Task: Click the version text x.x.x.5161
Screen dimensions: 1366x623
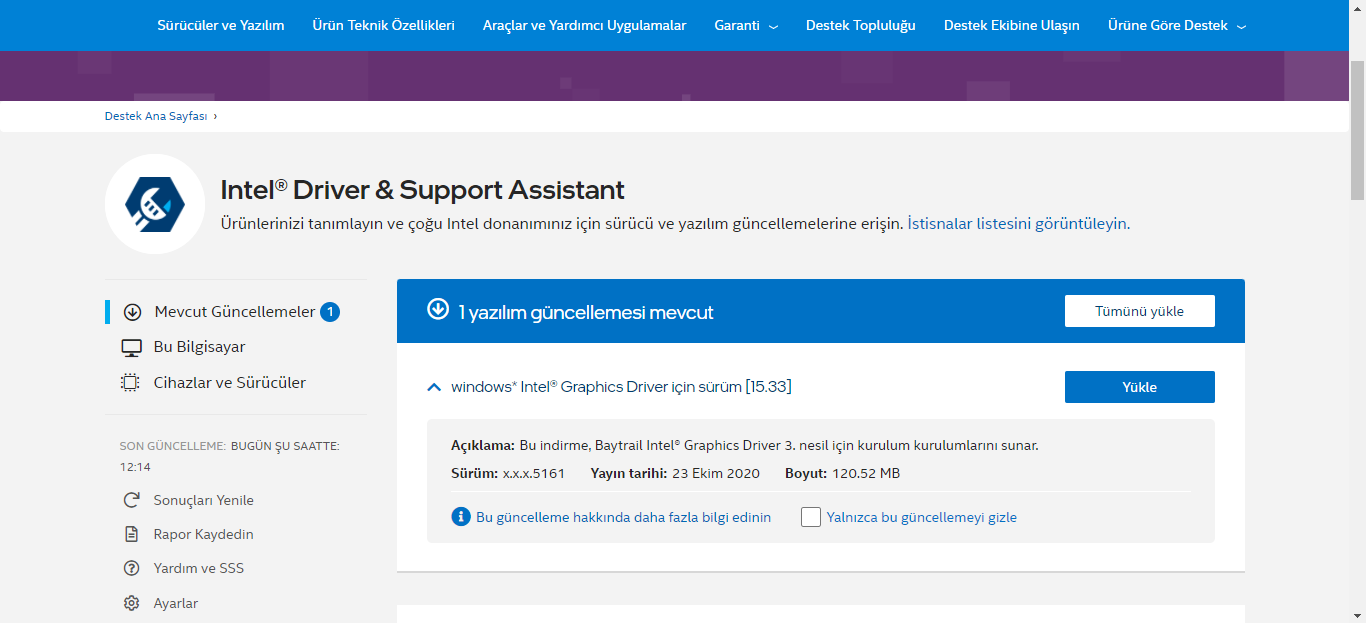Action: (533, 473)
